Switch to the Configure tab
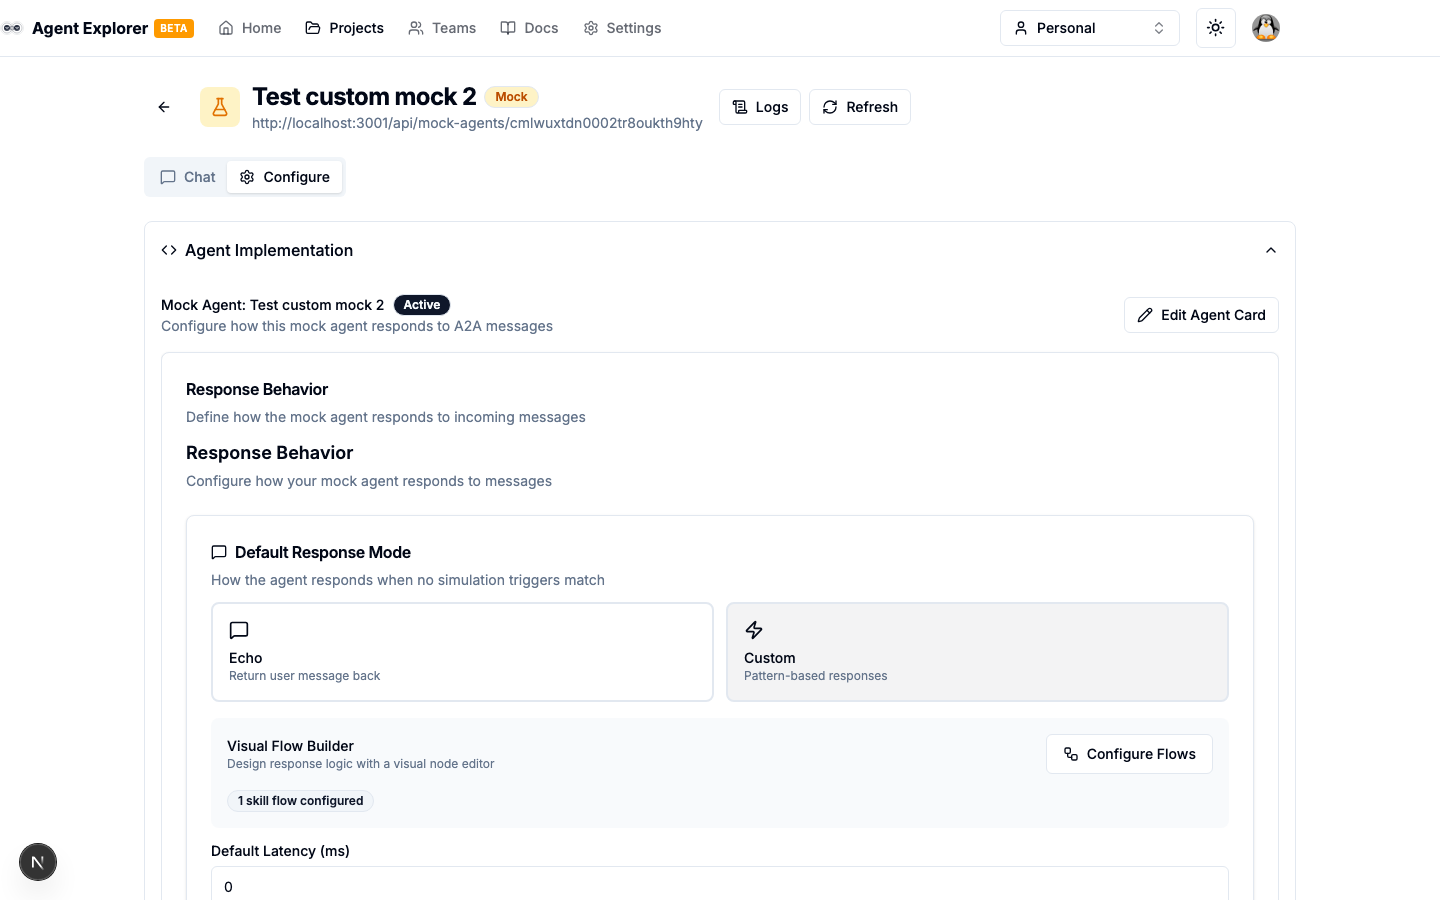 point(285,177)
